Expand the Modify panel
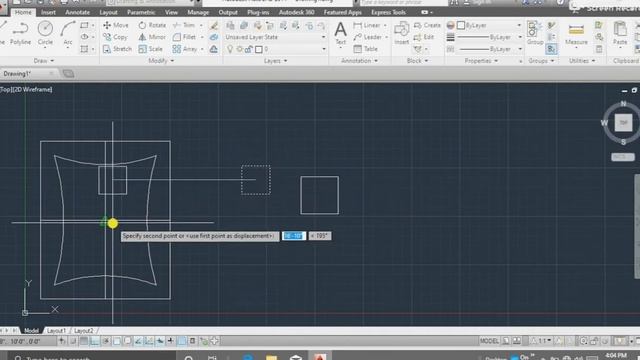640x360 pixels. (161, 61)
